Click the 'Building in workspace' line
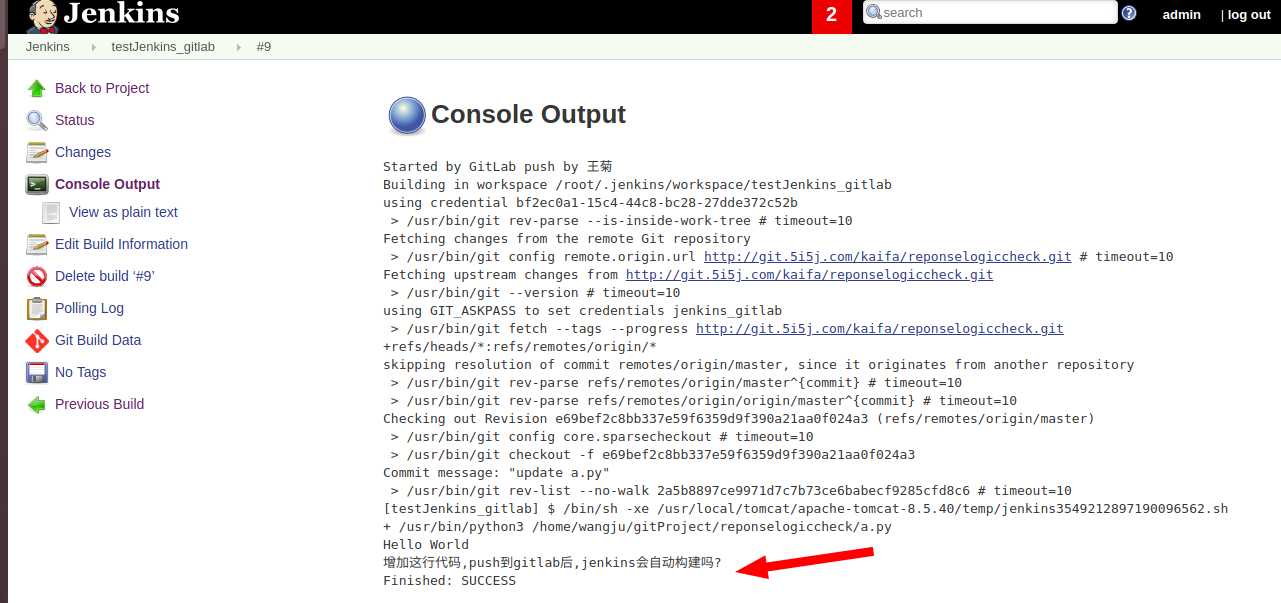This screenshot has height=603, width=1281. (637, 185)
